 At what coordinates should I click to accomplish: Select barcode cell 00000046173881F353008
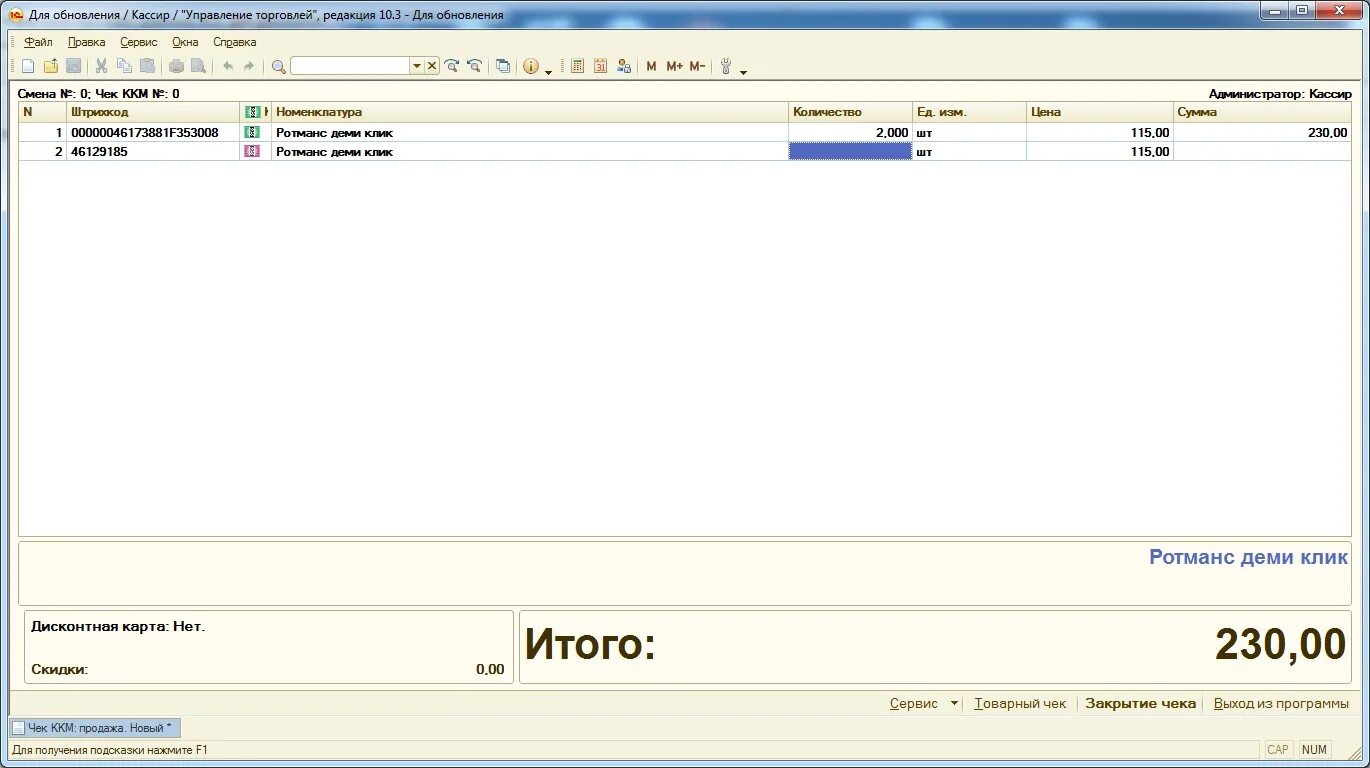(154, 132)
